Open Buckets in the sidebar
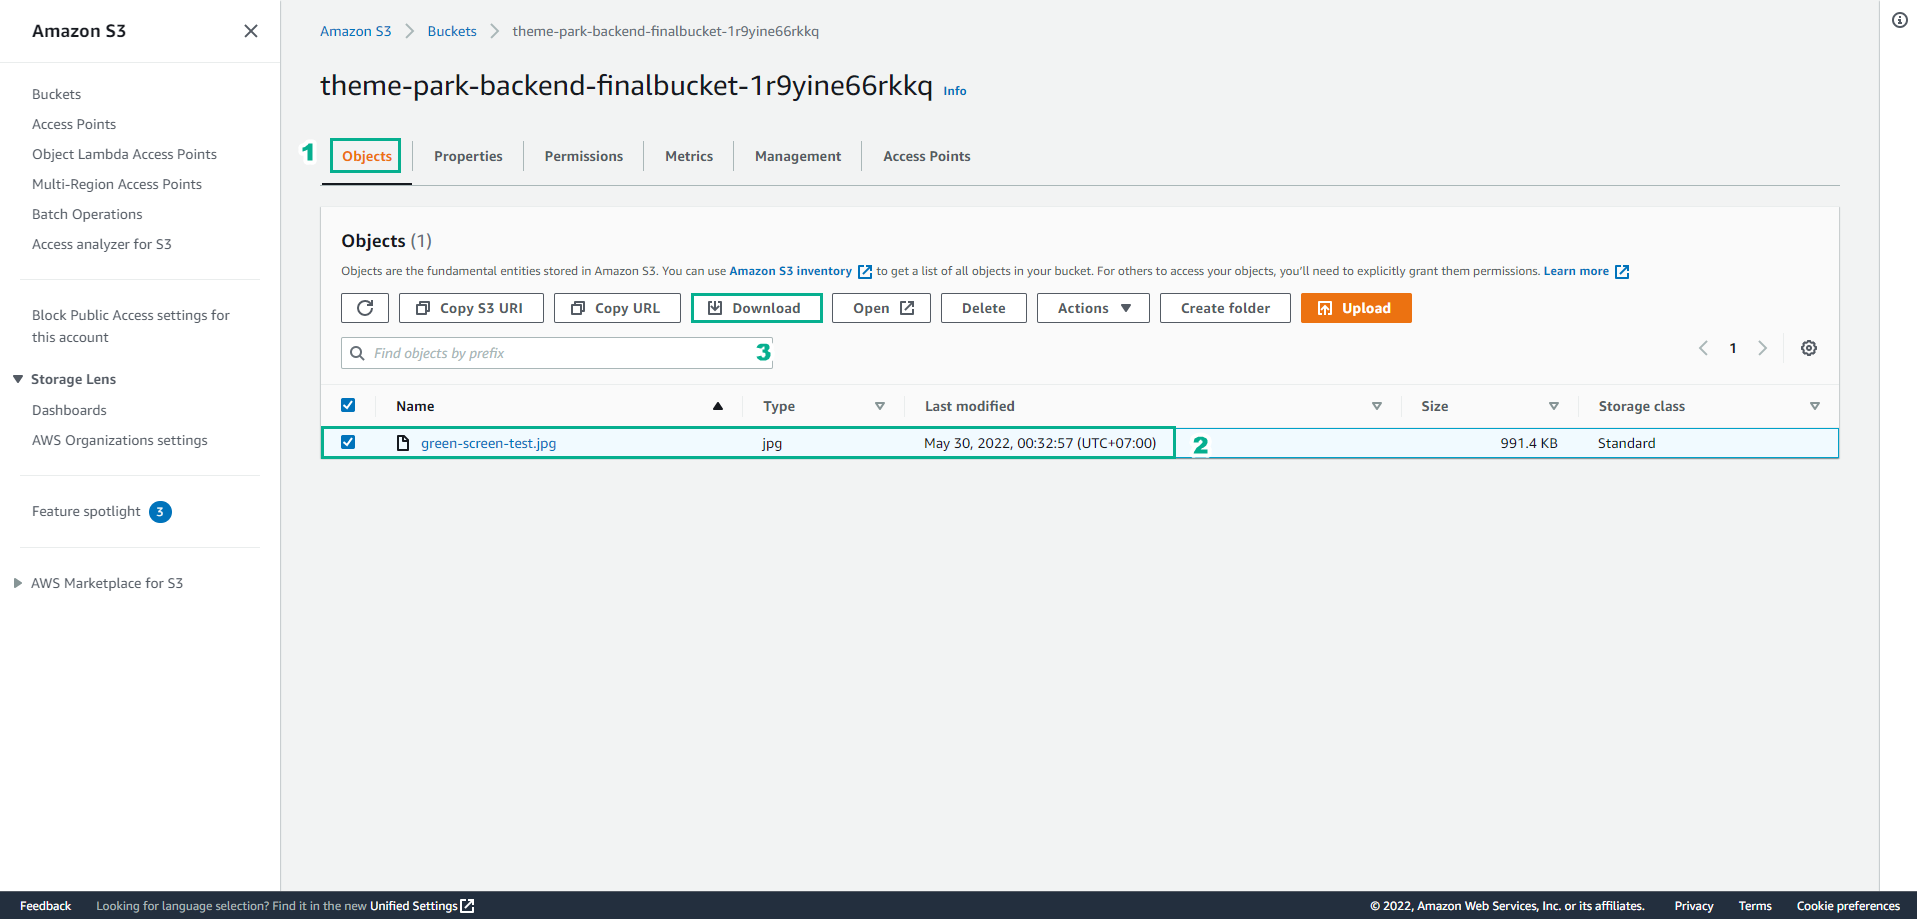 pyautogui.click(x=56, y=94)
